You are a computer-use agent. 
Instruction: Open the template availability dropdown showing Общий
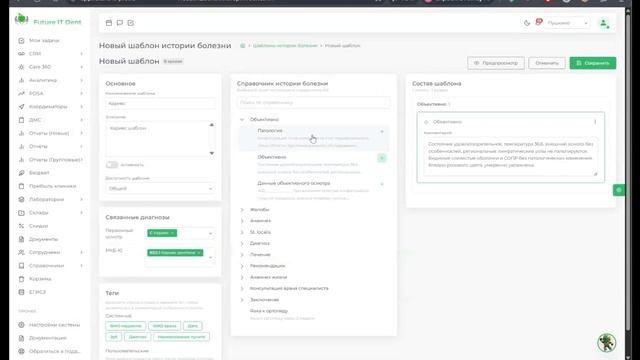(x=160, y=189)
